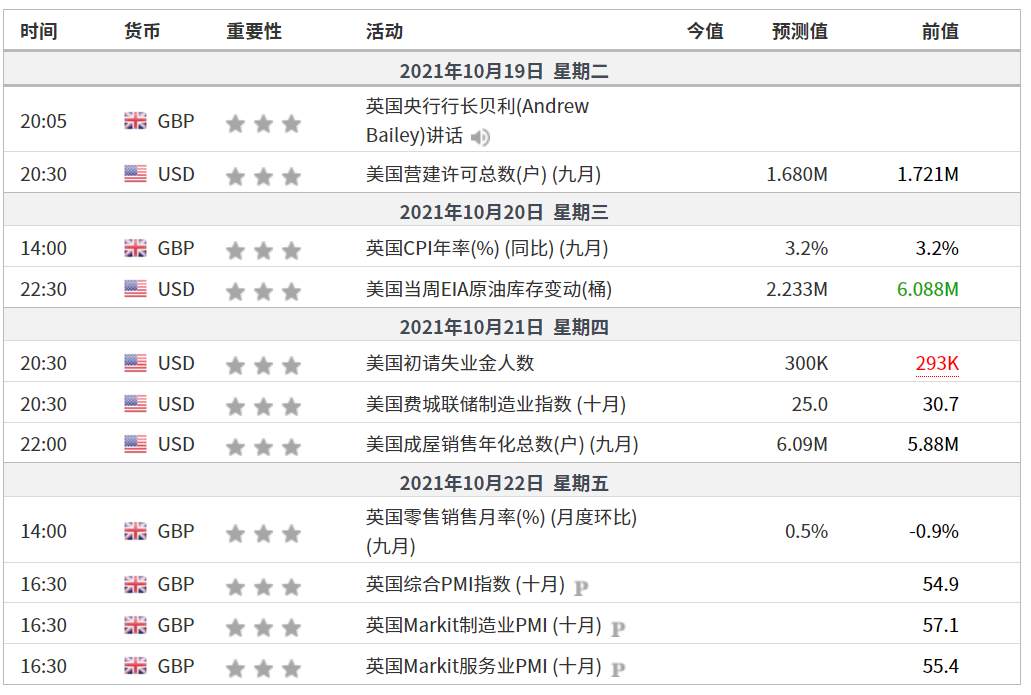Click the 预测值 column header

point(800,31)
